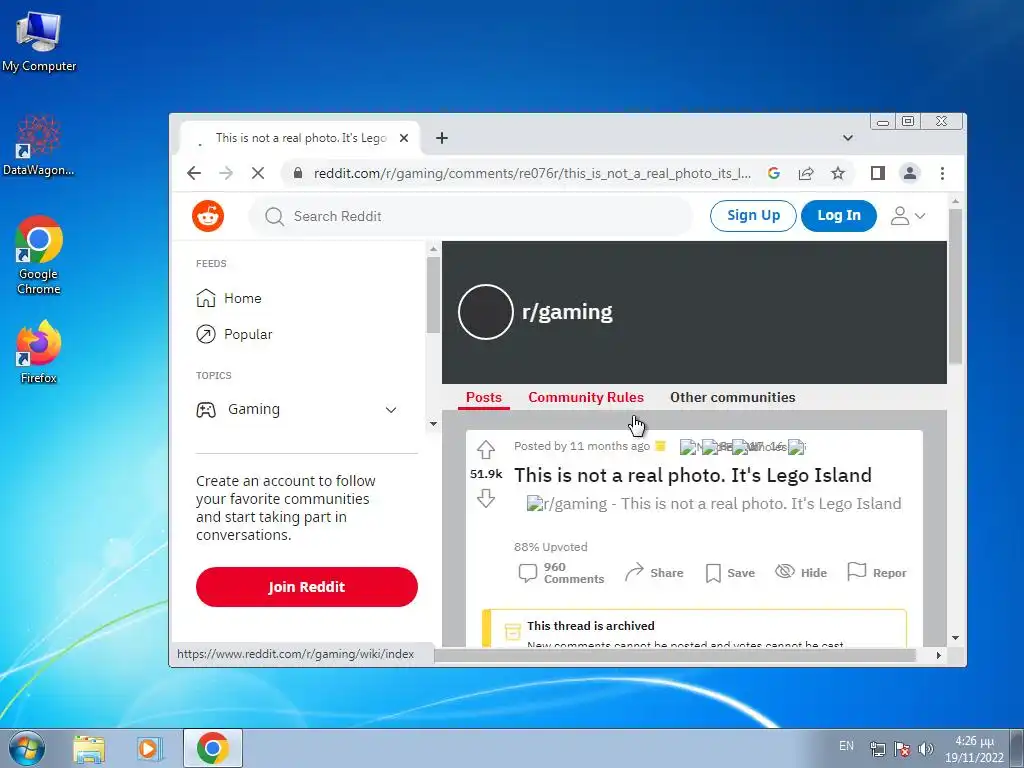This screenshot has width=1024, height=768.
Task: Click the Chrome address bar URL
Action: (532, 173)
